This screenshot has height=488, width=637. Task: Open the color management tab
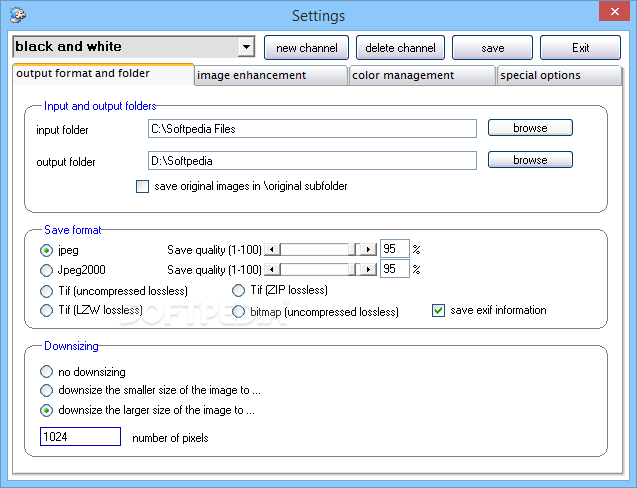(421, 75)
